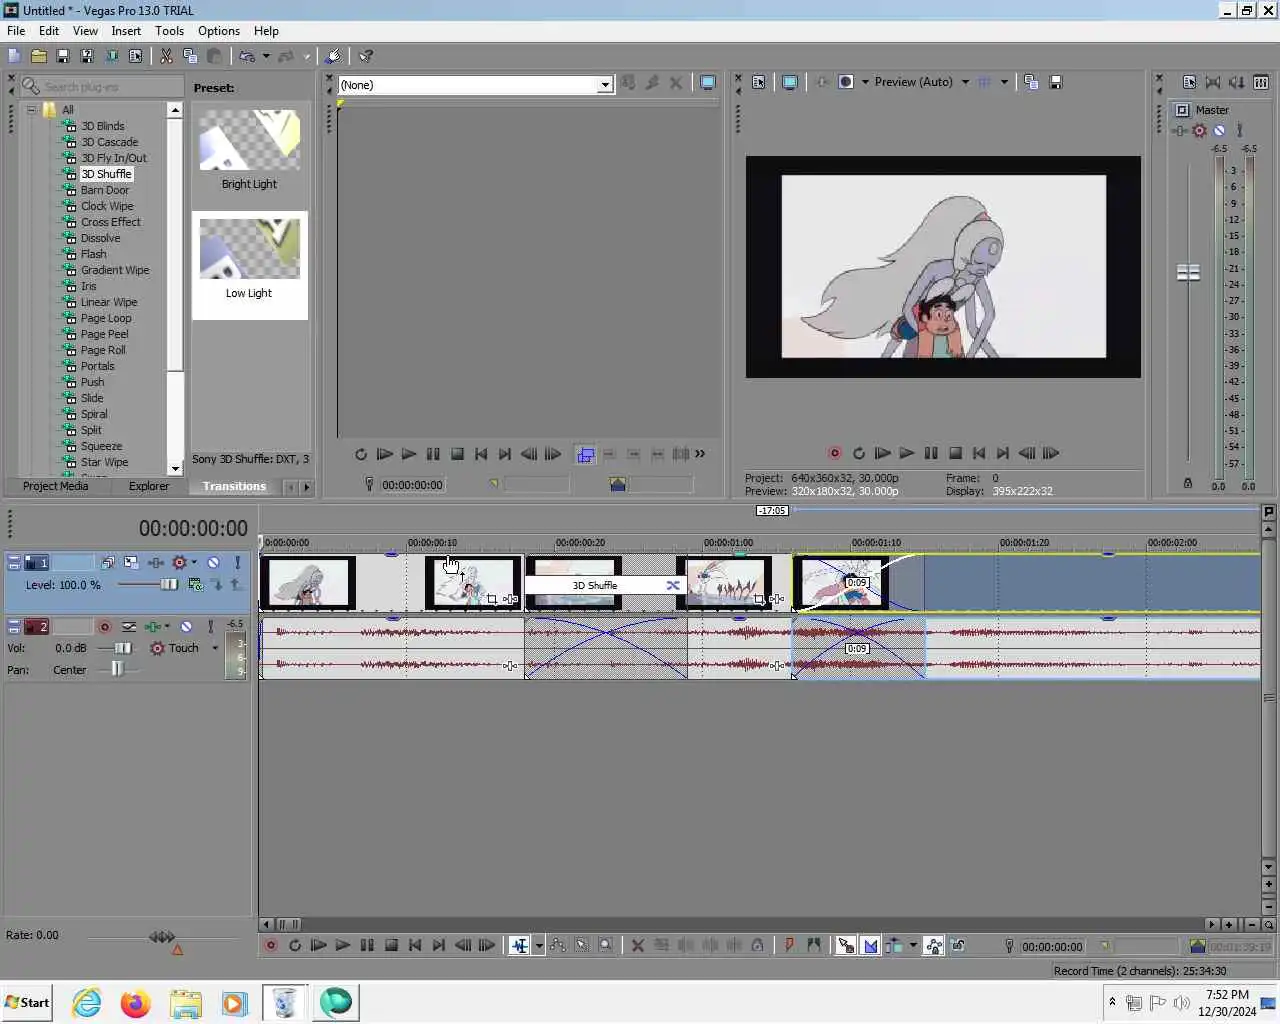This screenshot has height=1024, width=1280.
Task: Toggle Invert Track Phase on audio track 2
Action: [129, 627]
